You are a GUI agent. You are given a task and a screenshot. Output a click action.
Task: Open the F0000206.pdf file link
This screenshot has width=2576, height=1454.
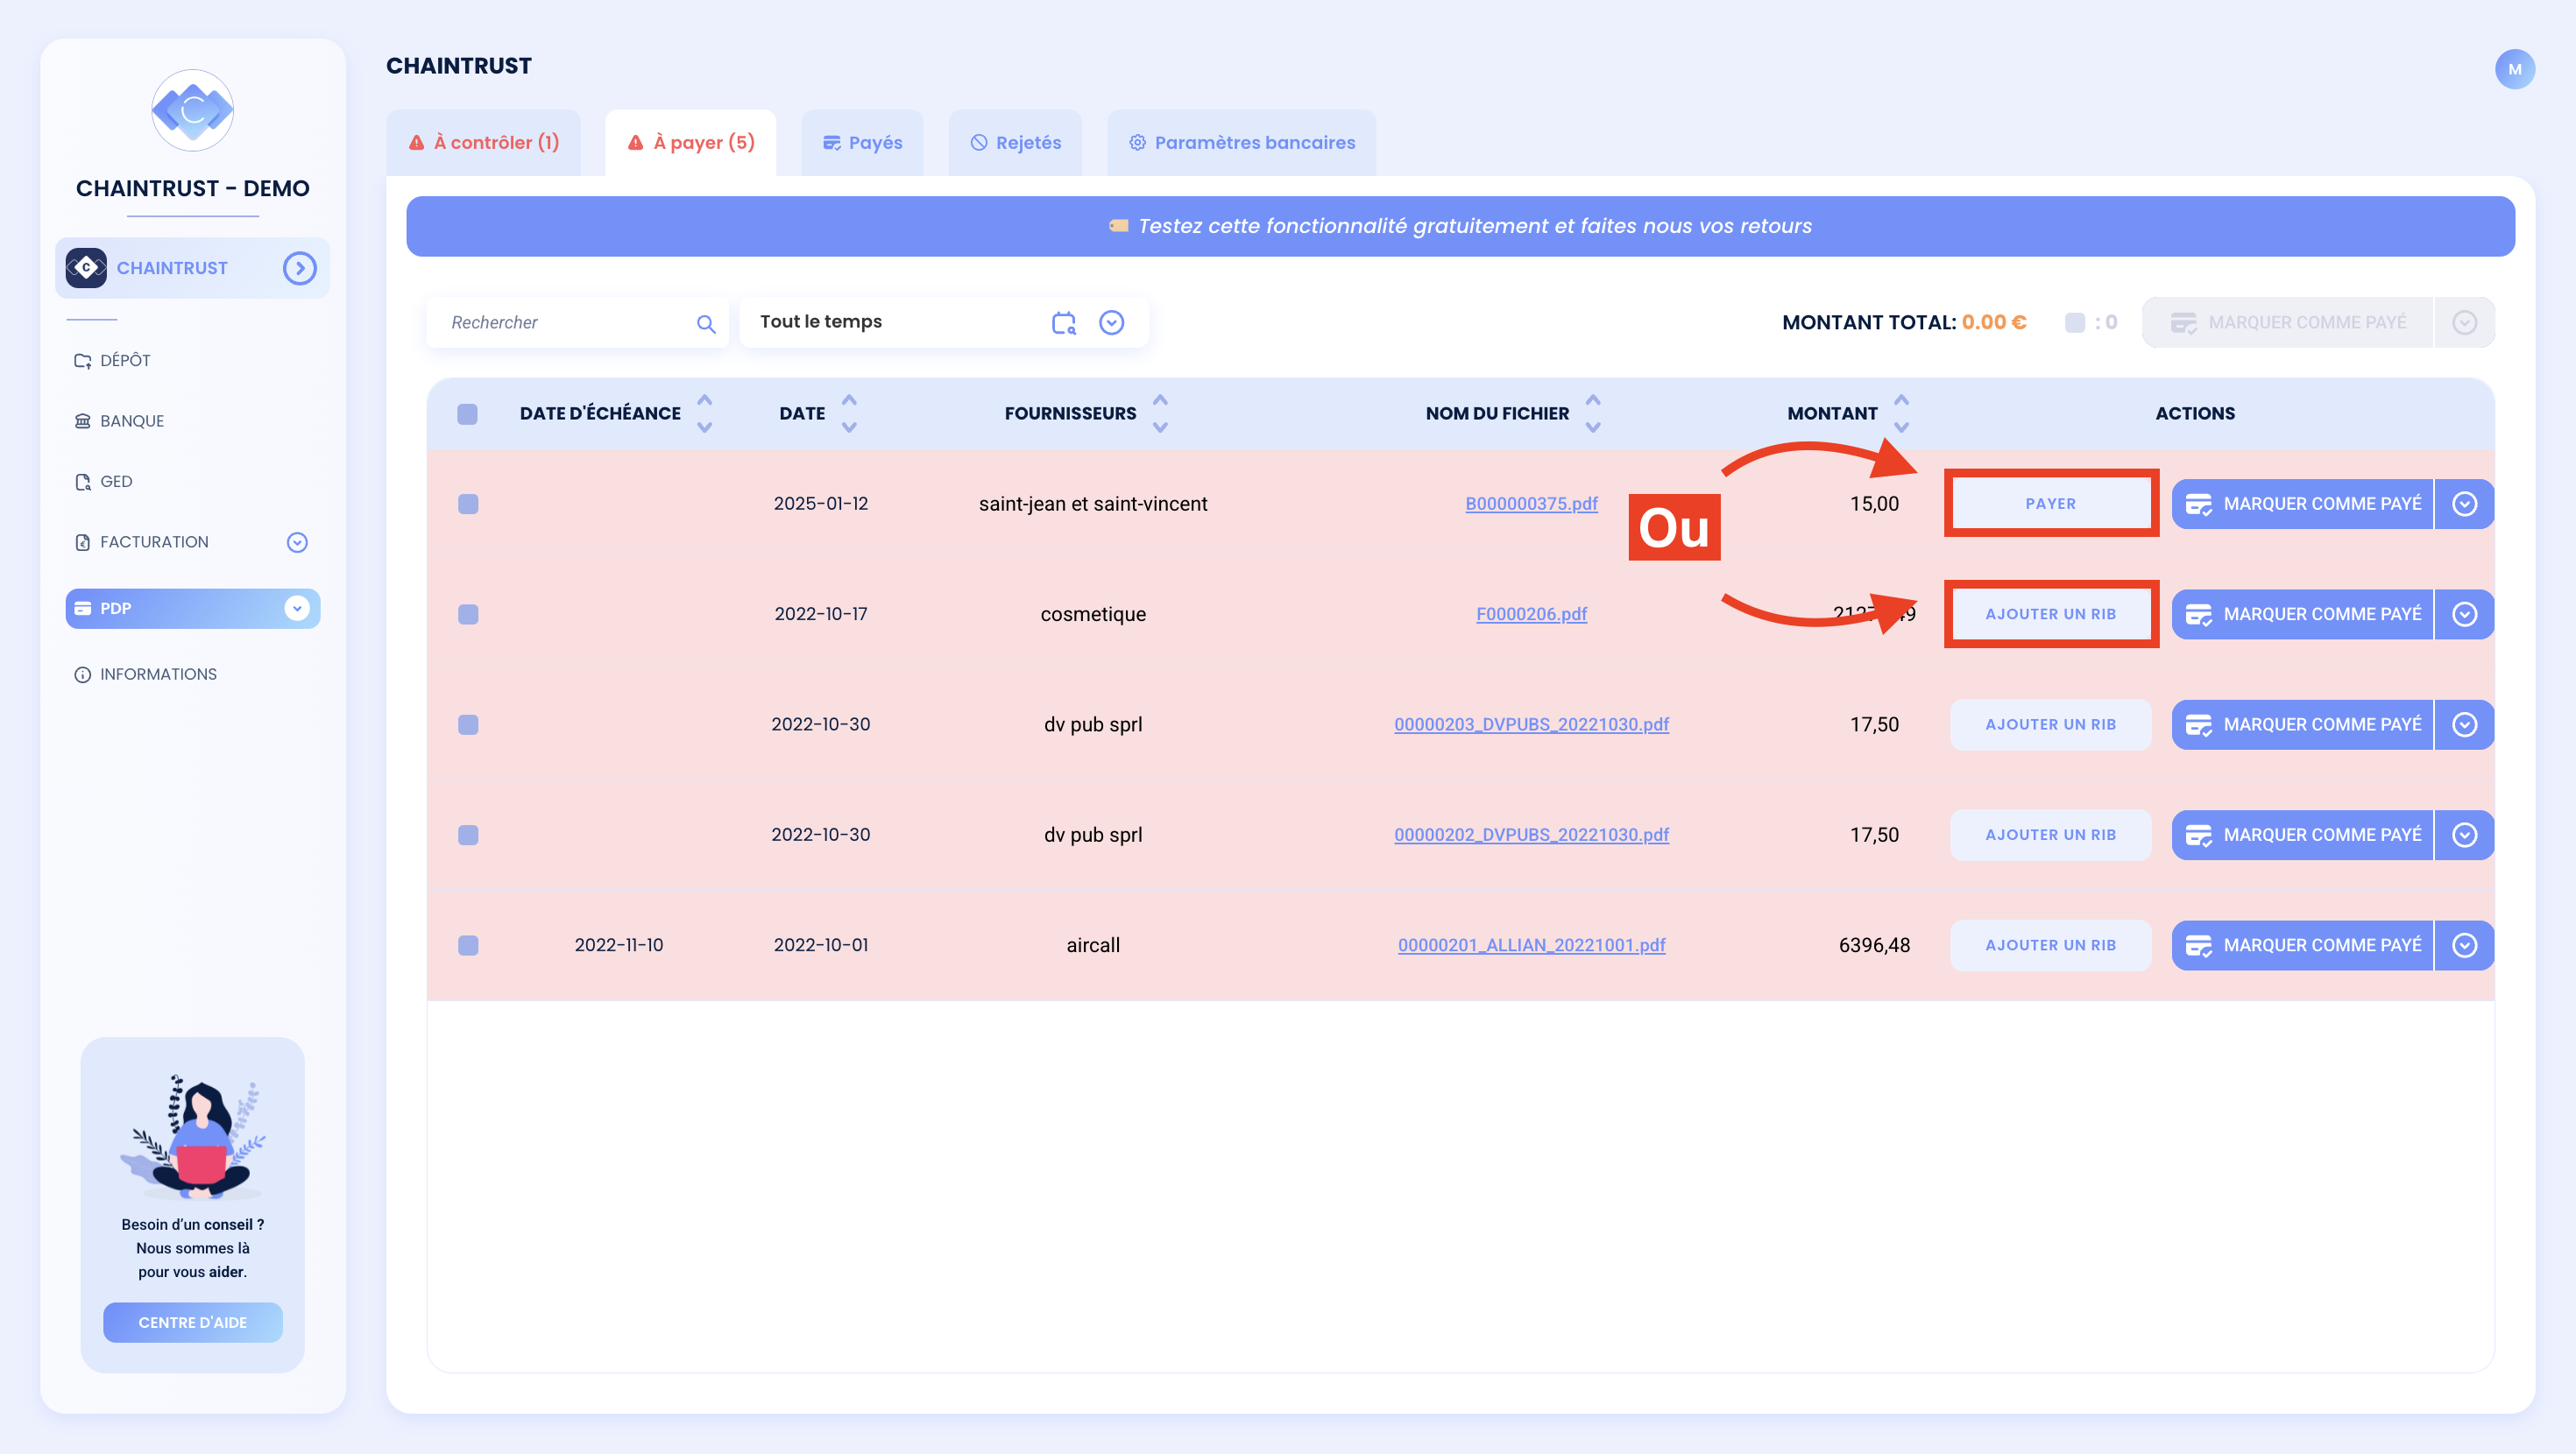point(1531,614)
